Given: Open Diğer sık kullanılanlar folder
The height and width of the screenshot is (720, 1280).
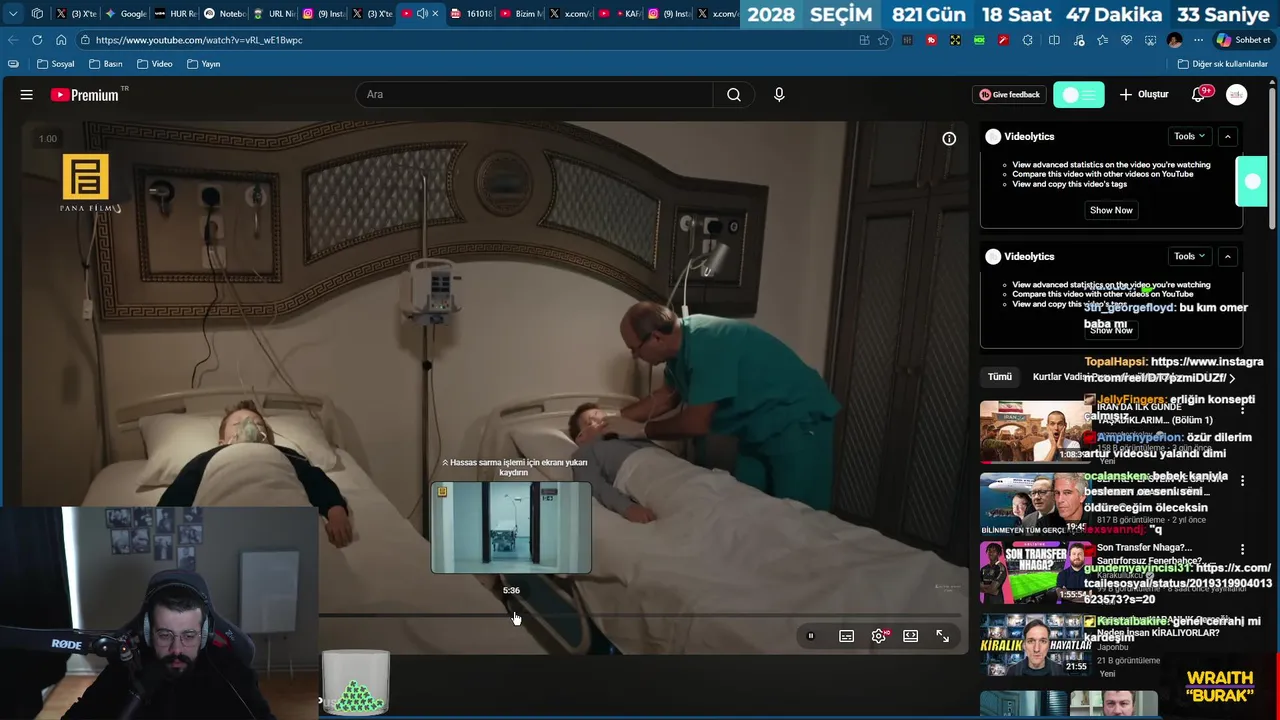Looking at the screenshot, I should [x=1222, y=64].
